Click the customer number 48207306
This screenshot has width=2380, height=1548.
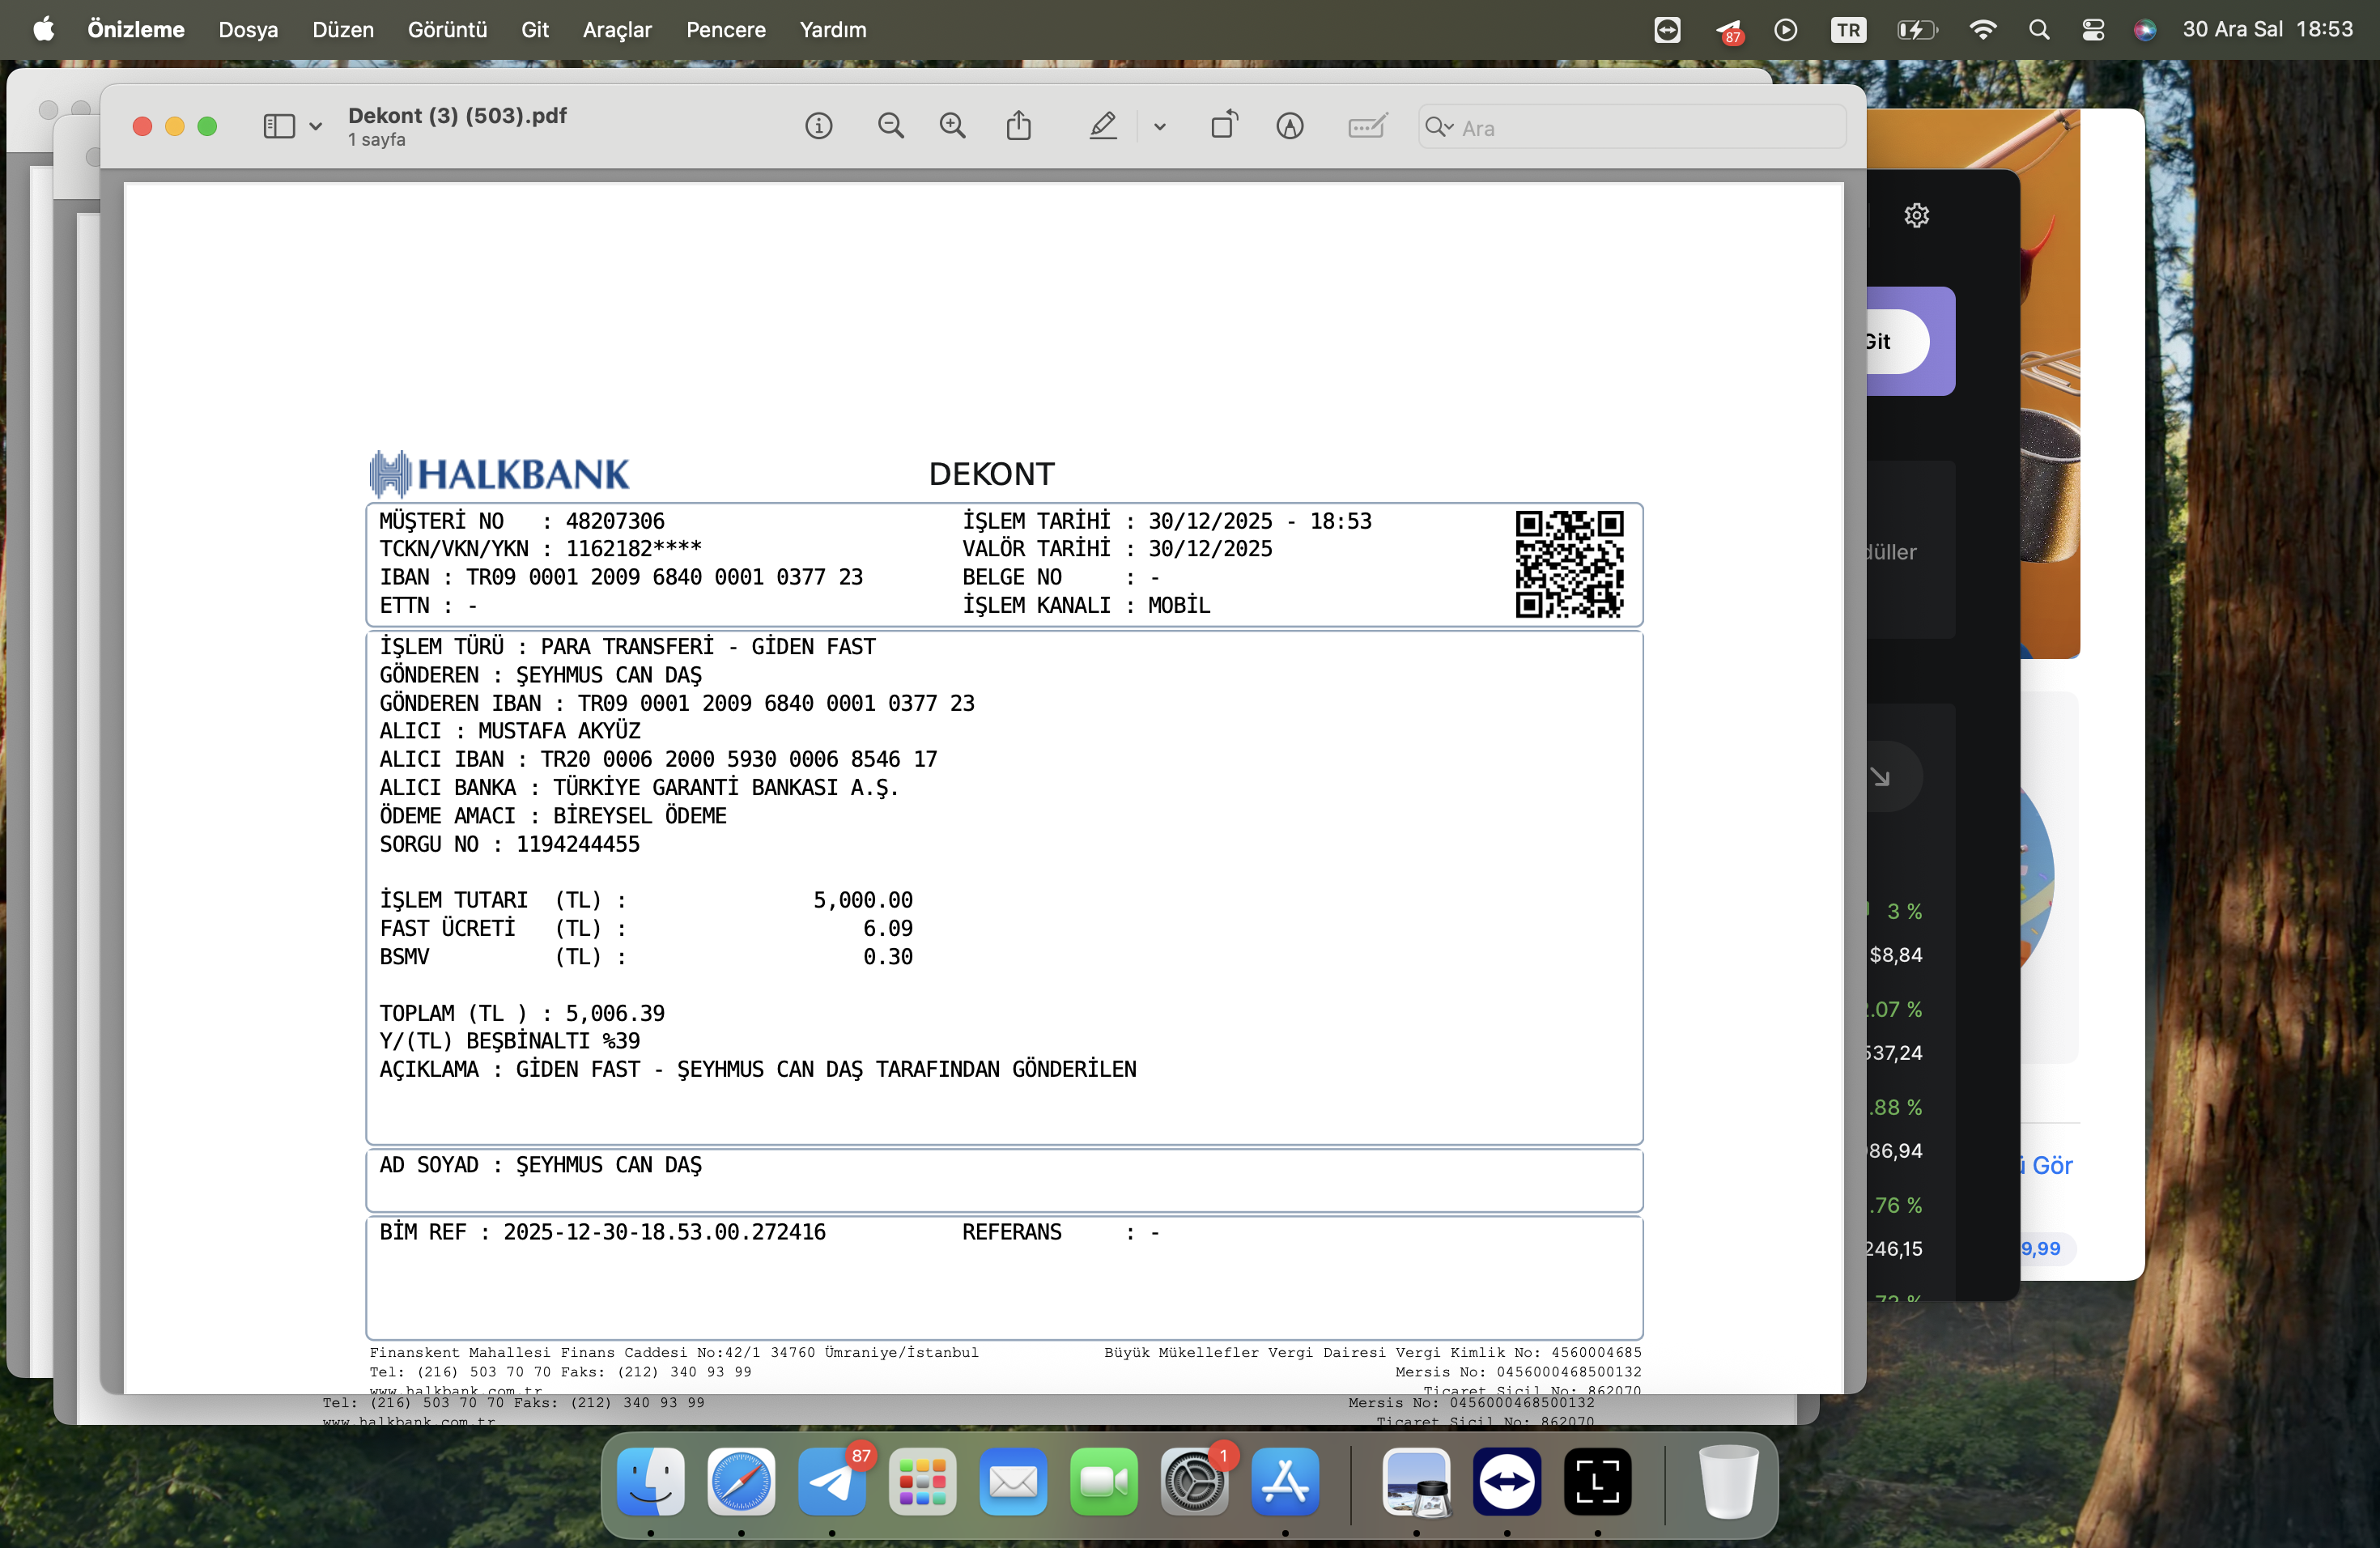pos(615,521)
